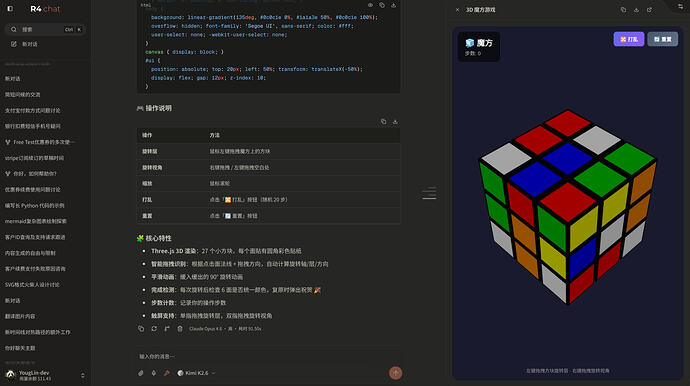Open the chat 'SVG格式火柴人设计讨论'
Viewport: 690px width, 386px height.
[x=32, y=285]
